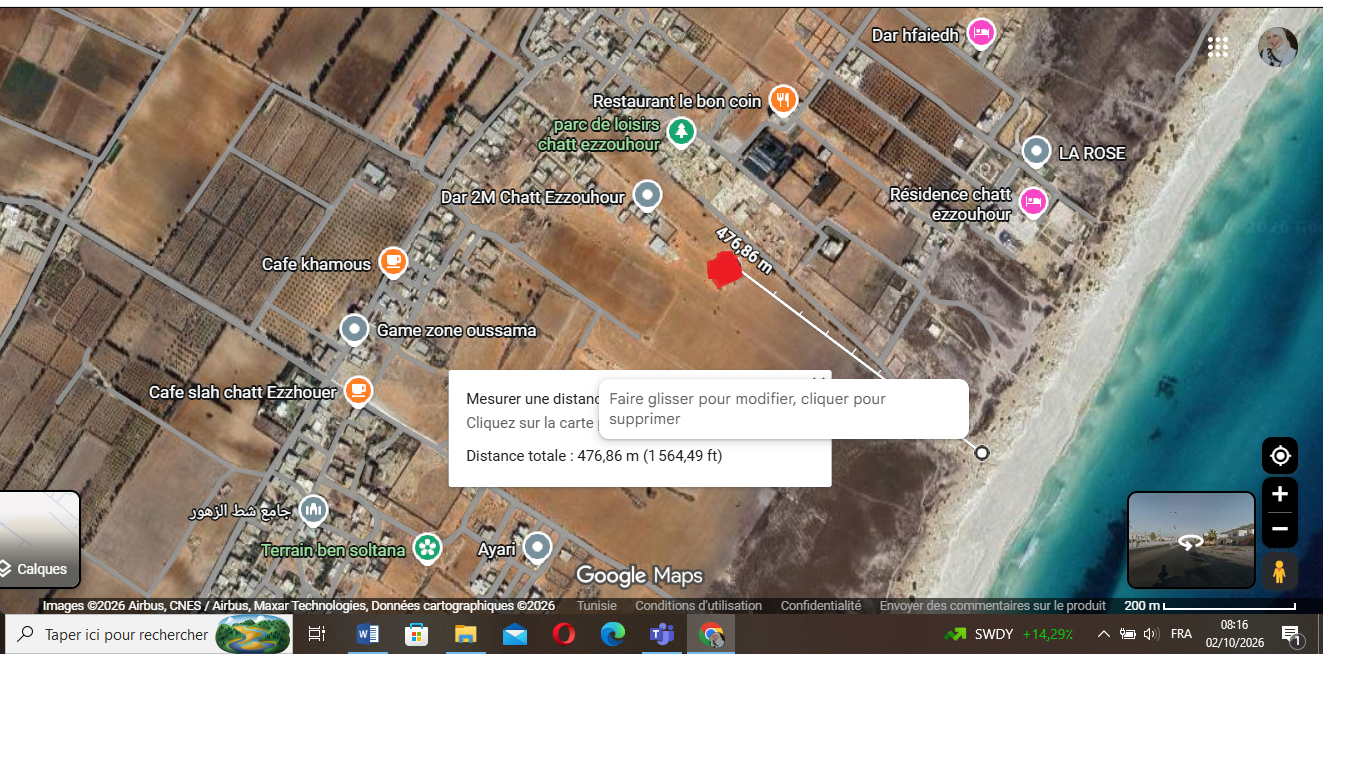Image resolution: width=1366 pixels, height=768 pixels.
Task: Select the Restaurant le bon coin marker
Action: [x=783, y=100]
